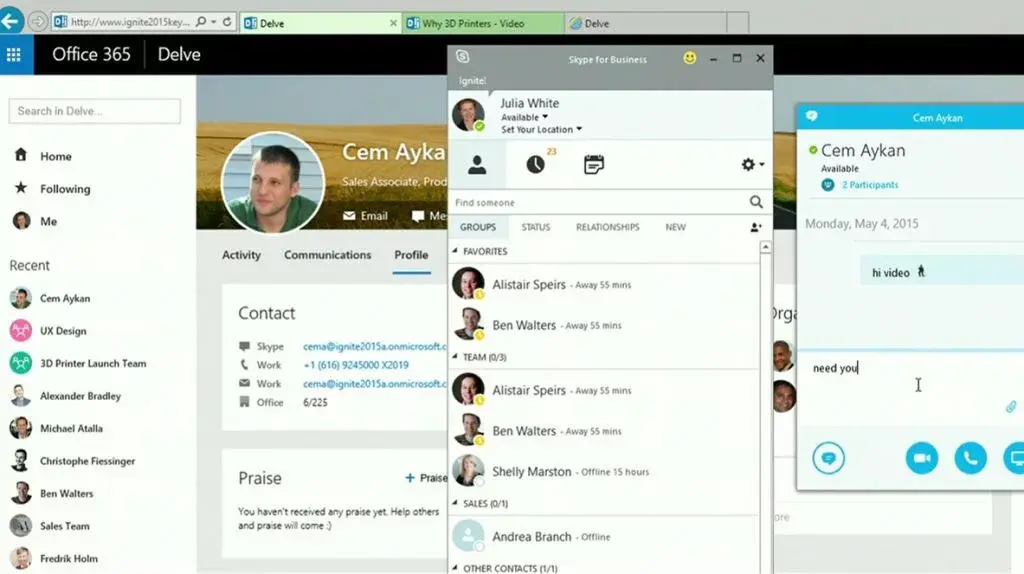
Task: Collapse the TEAM (0/3) group
Action: click(x=455, y=357)
